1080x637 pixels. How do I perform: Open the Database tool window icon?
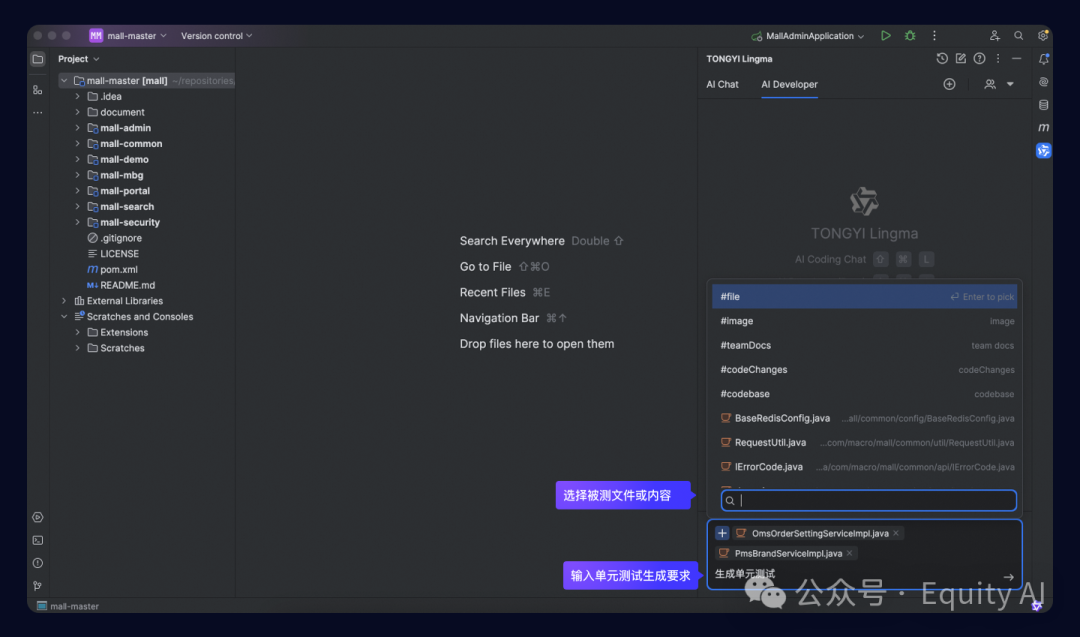pos(1043,105)
